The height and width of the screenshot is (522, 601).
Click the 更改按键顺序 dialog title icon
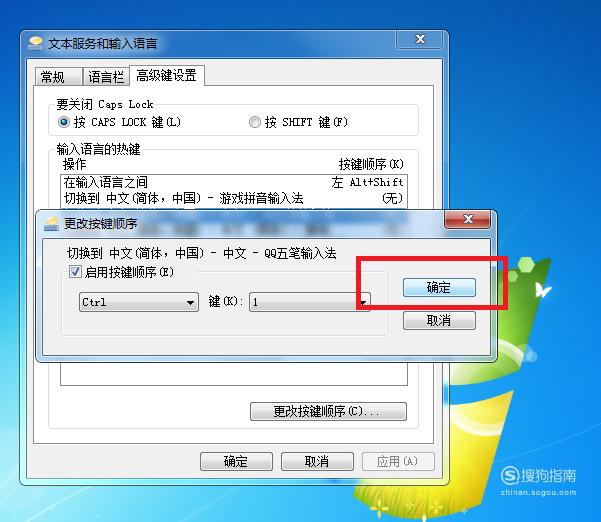coord(51,223)
